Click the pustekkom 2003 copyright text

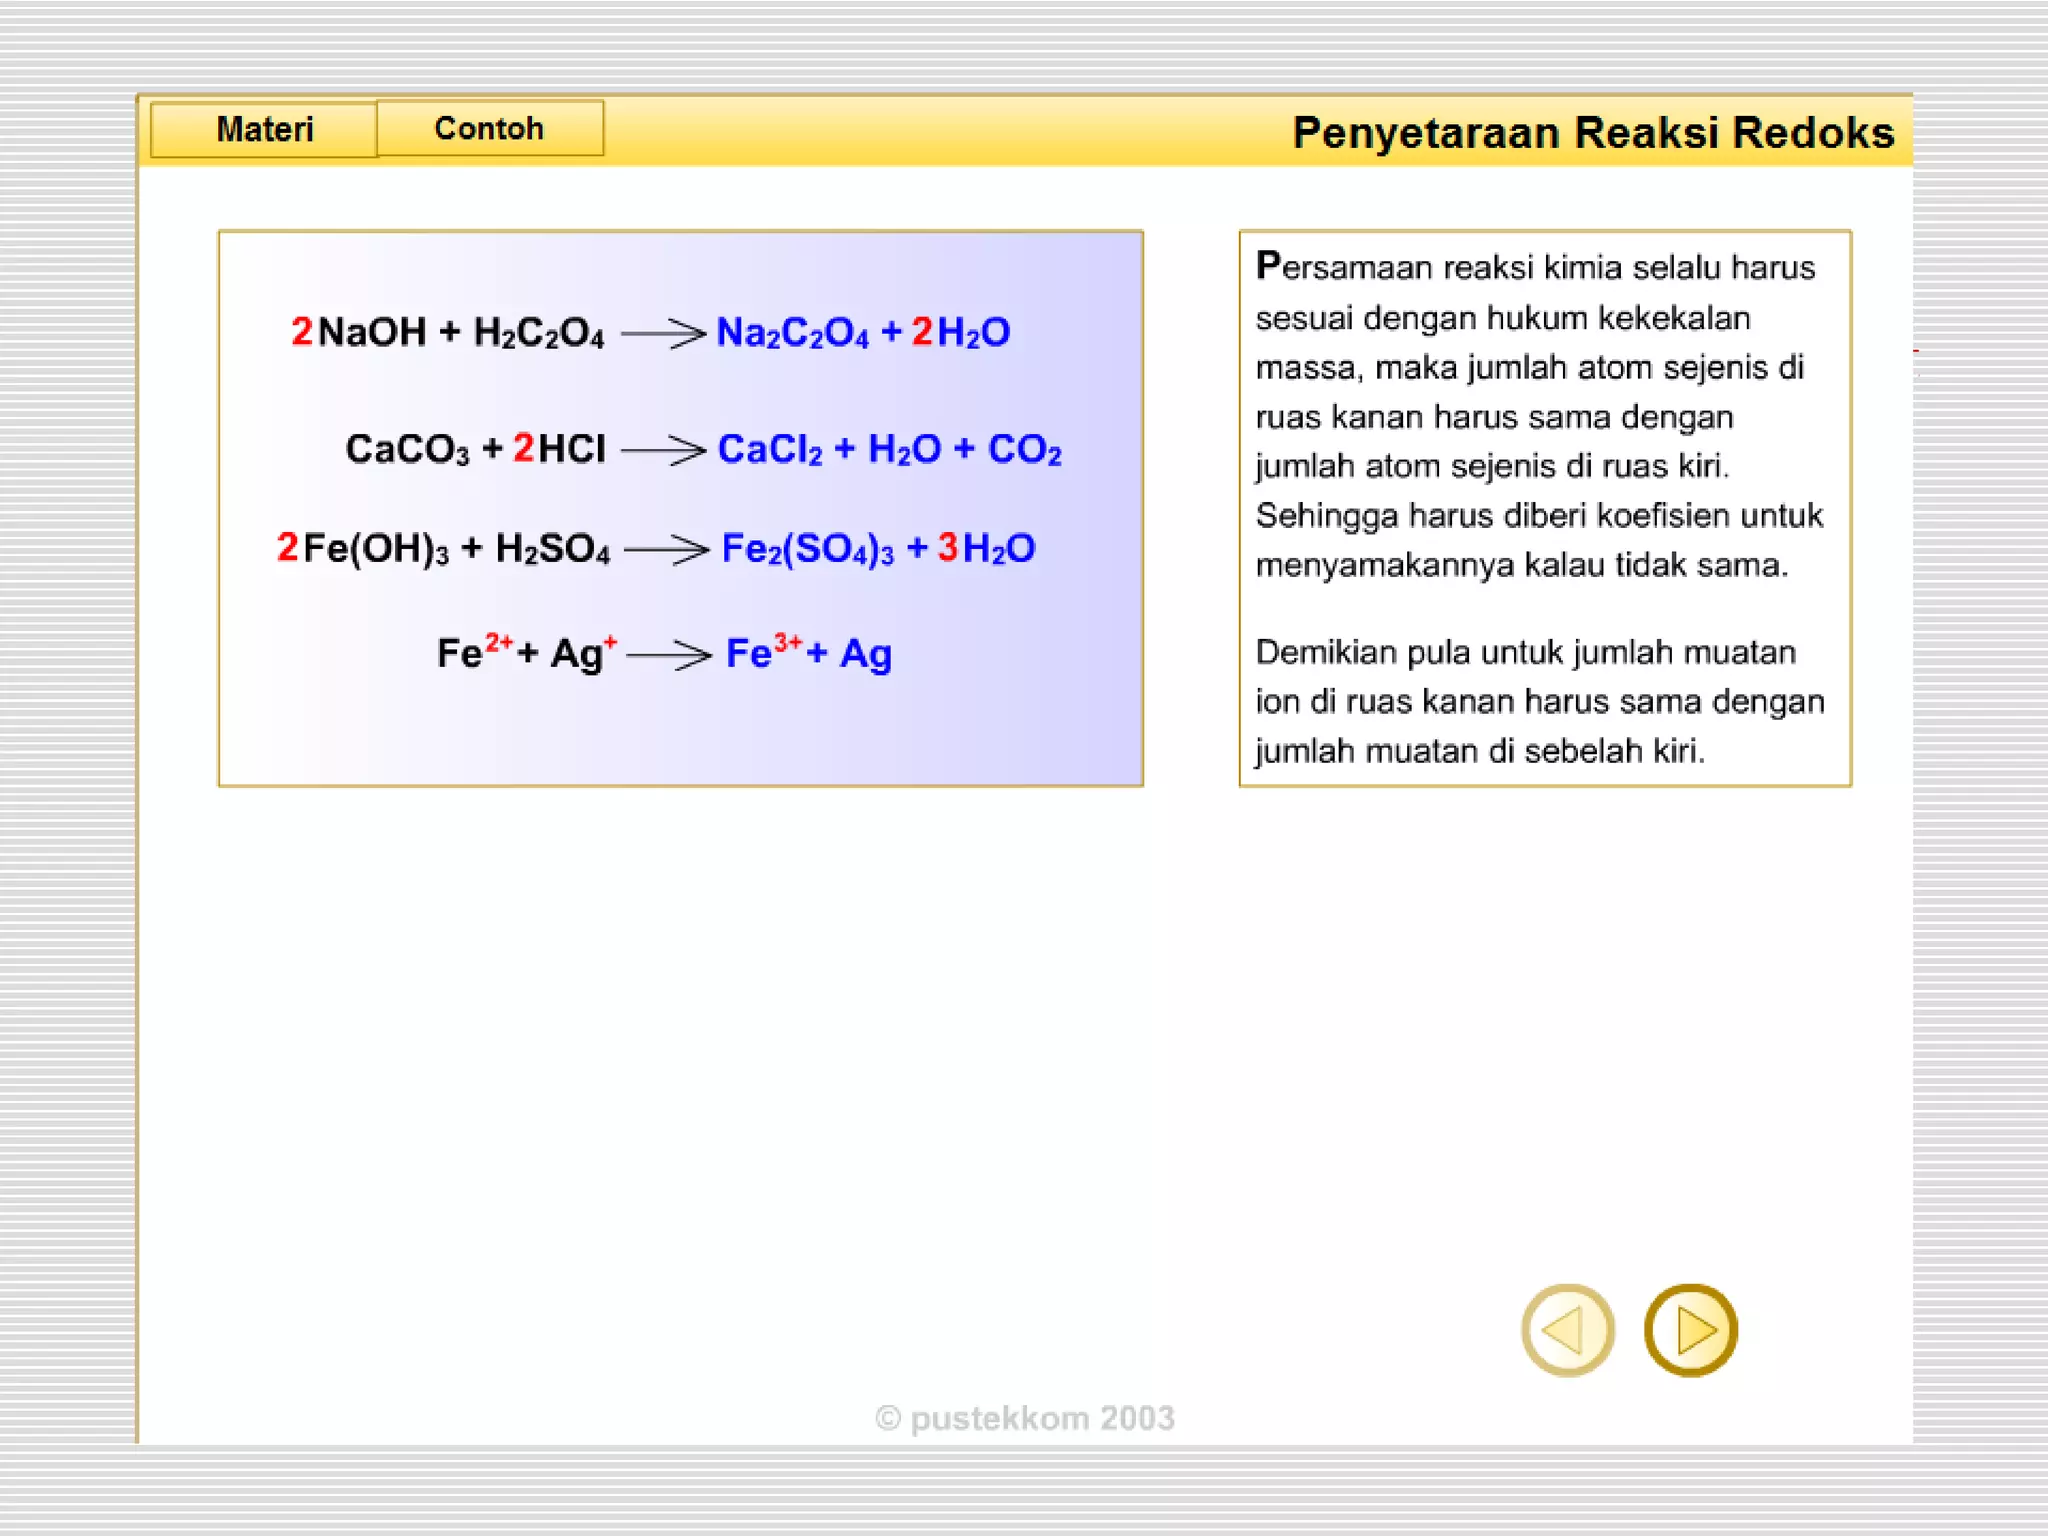pos(1025,1418)
